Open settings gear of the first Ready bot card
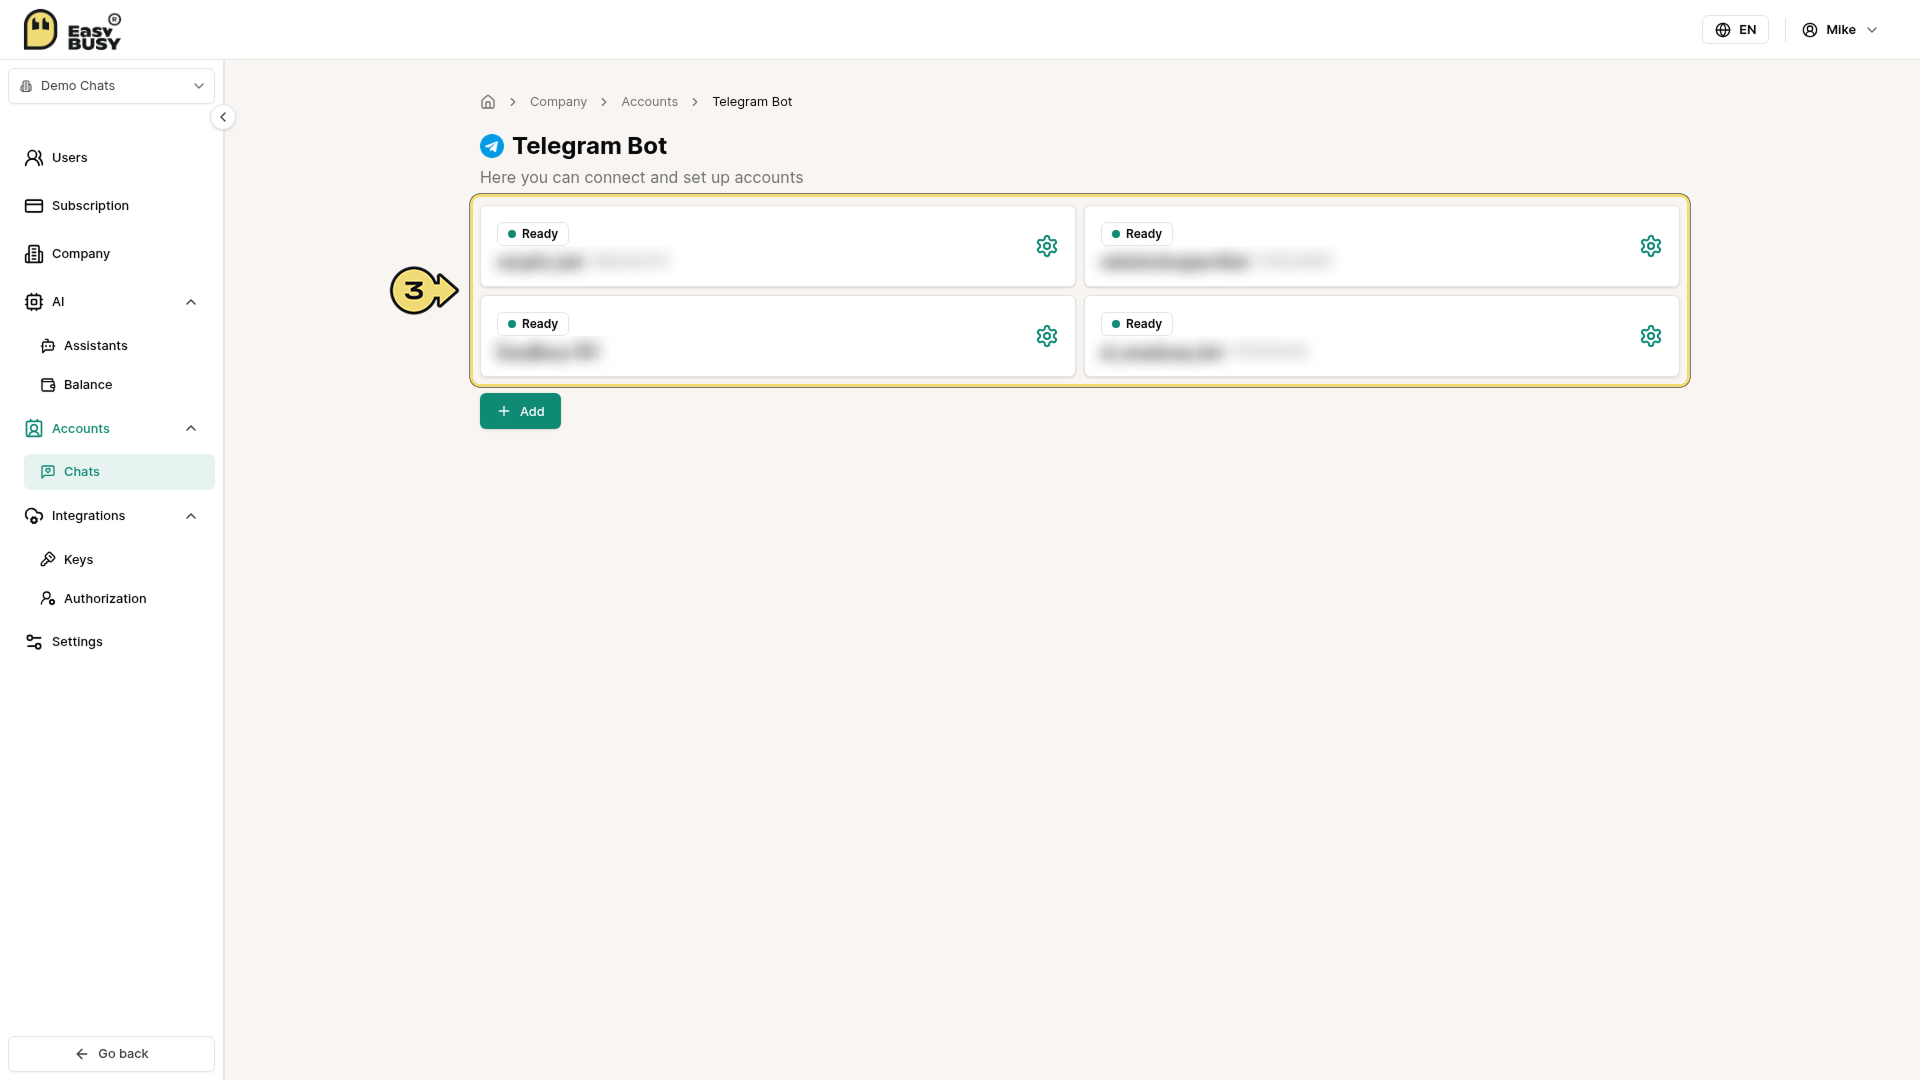 [x=1047, y=246]
